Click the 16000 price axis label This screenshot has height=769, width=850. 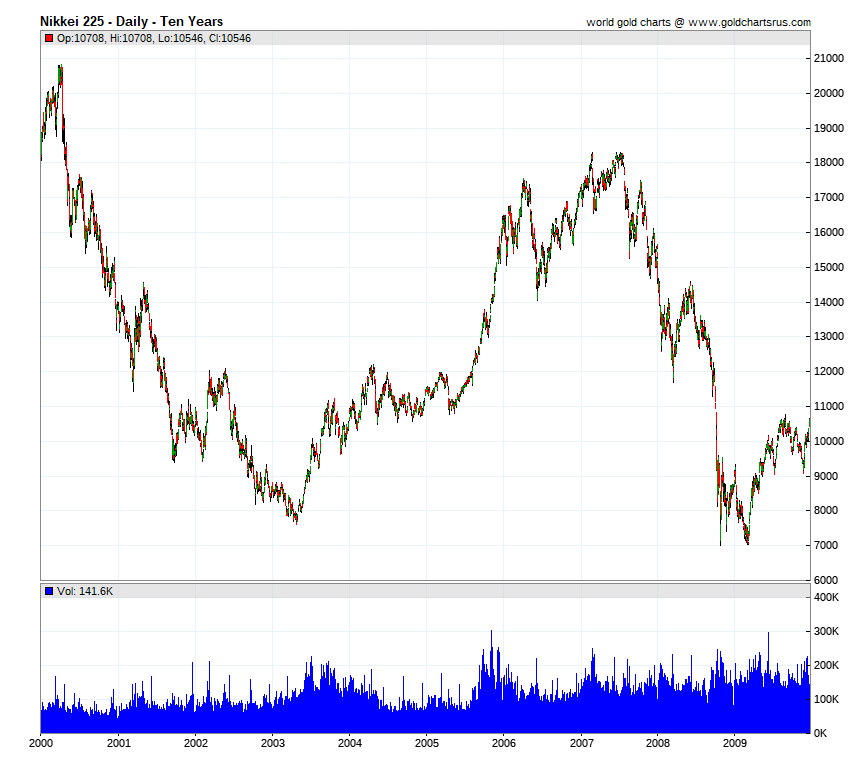coord(829,232)
